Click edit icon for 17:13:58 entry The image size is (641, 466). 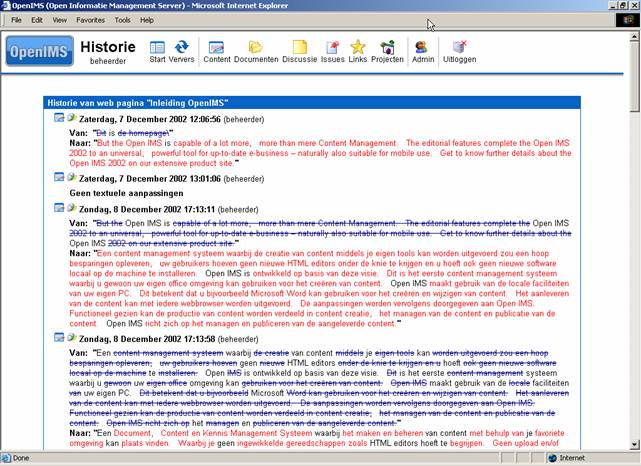coord(72,337)
